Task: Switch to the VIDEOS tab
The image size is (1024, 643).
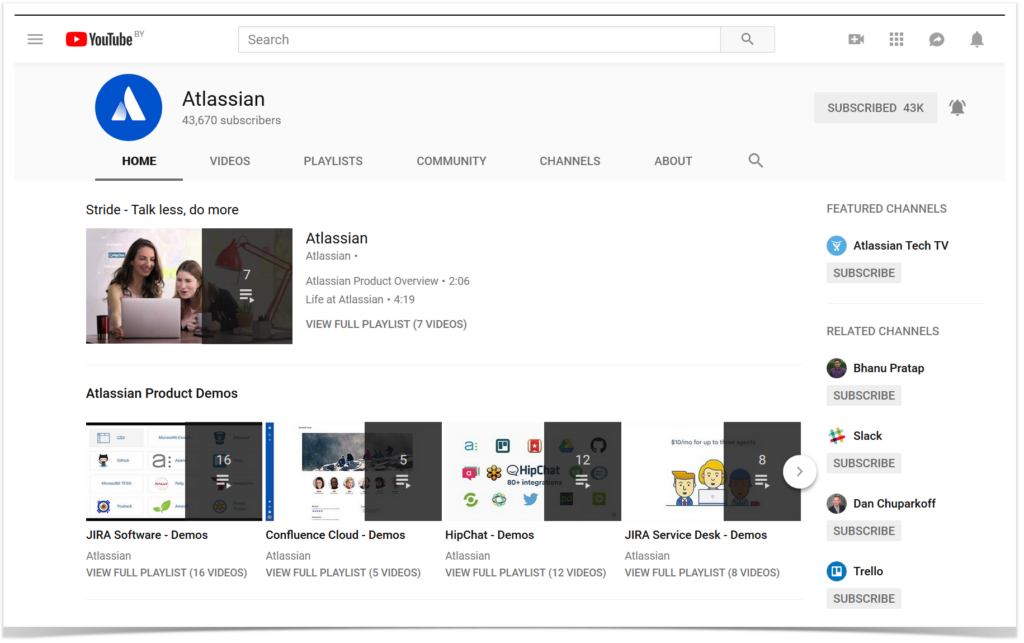Action: point(229,161)
